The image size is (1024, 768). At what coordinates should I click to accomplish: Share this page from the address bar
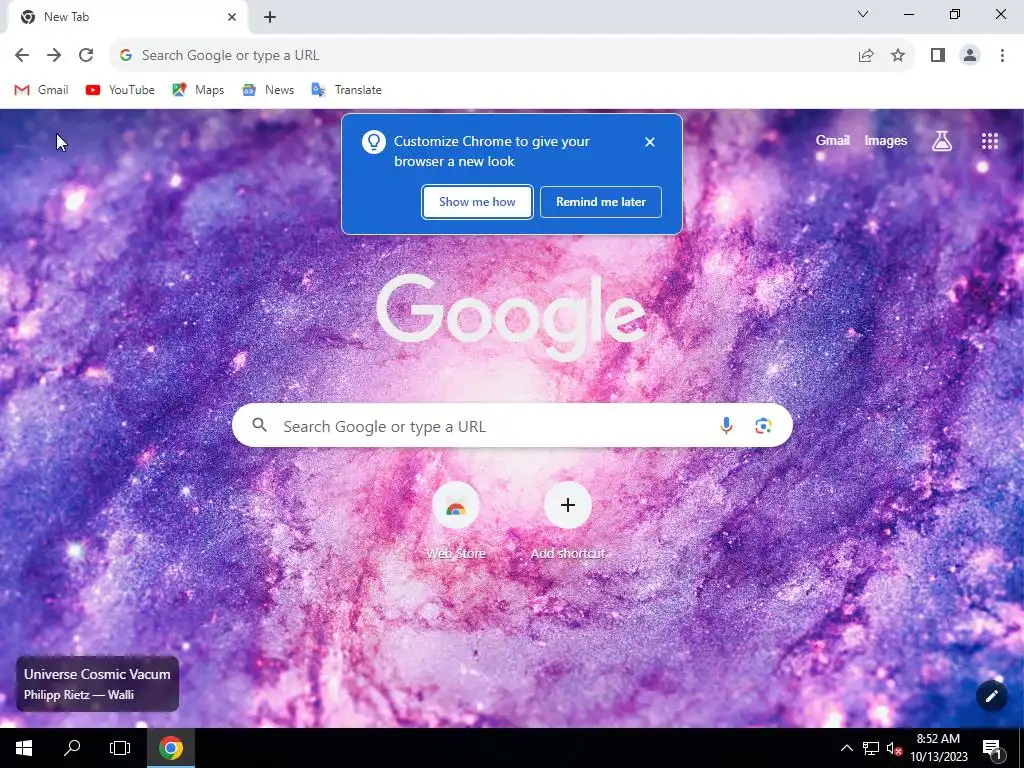[866, 56]
